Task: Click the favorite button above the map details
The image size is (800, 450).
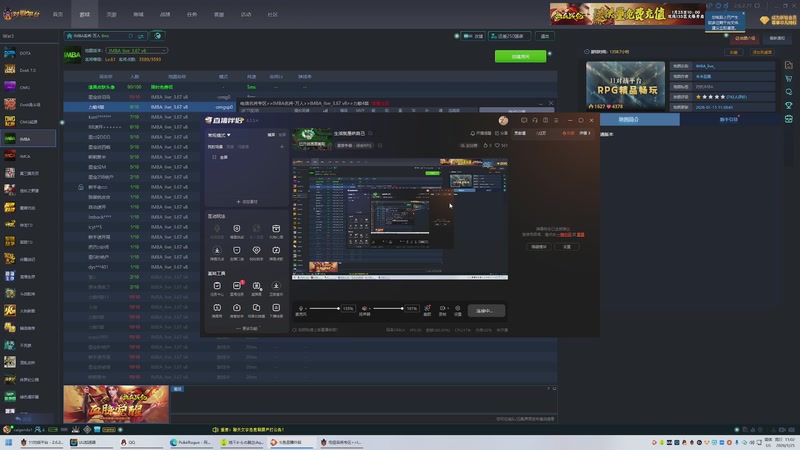Action: (733, 52)
